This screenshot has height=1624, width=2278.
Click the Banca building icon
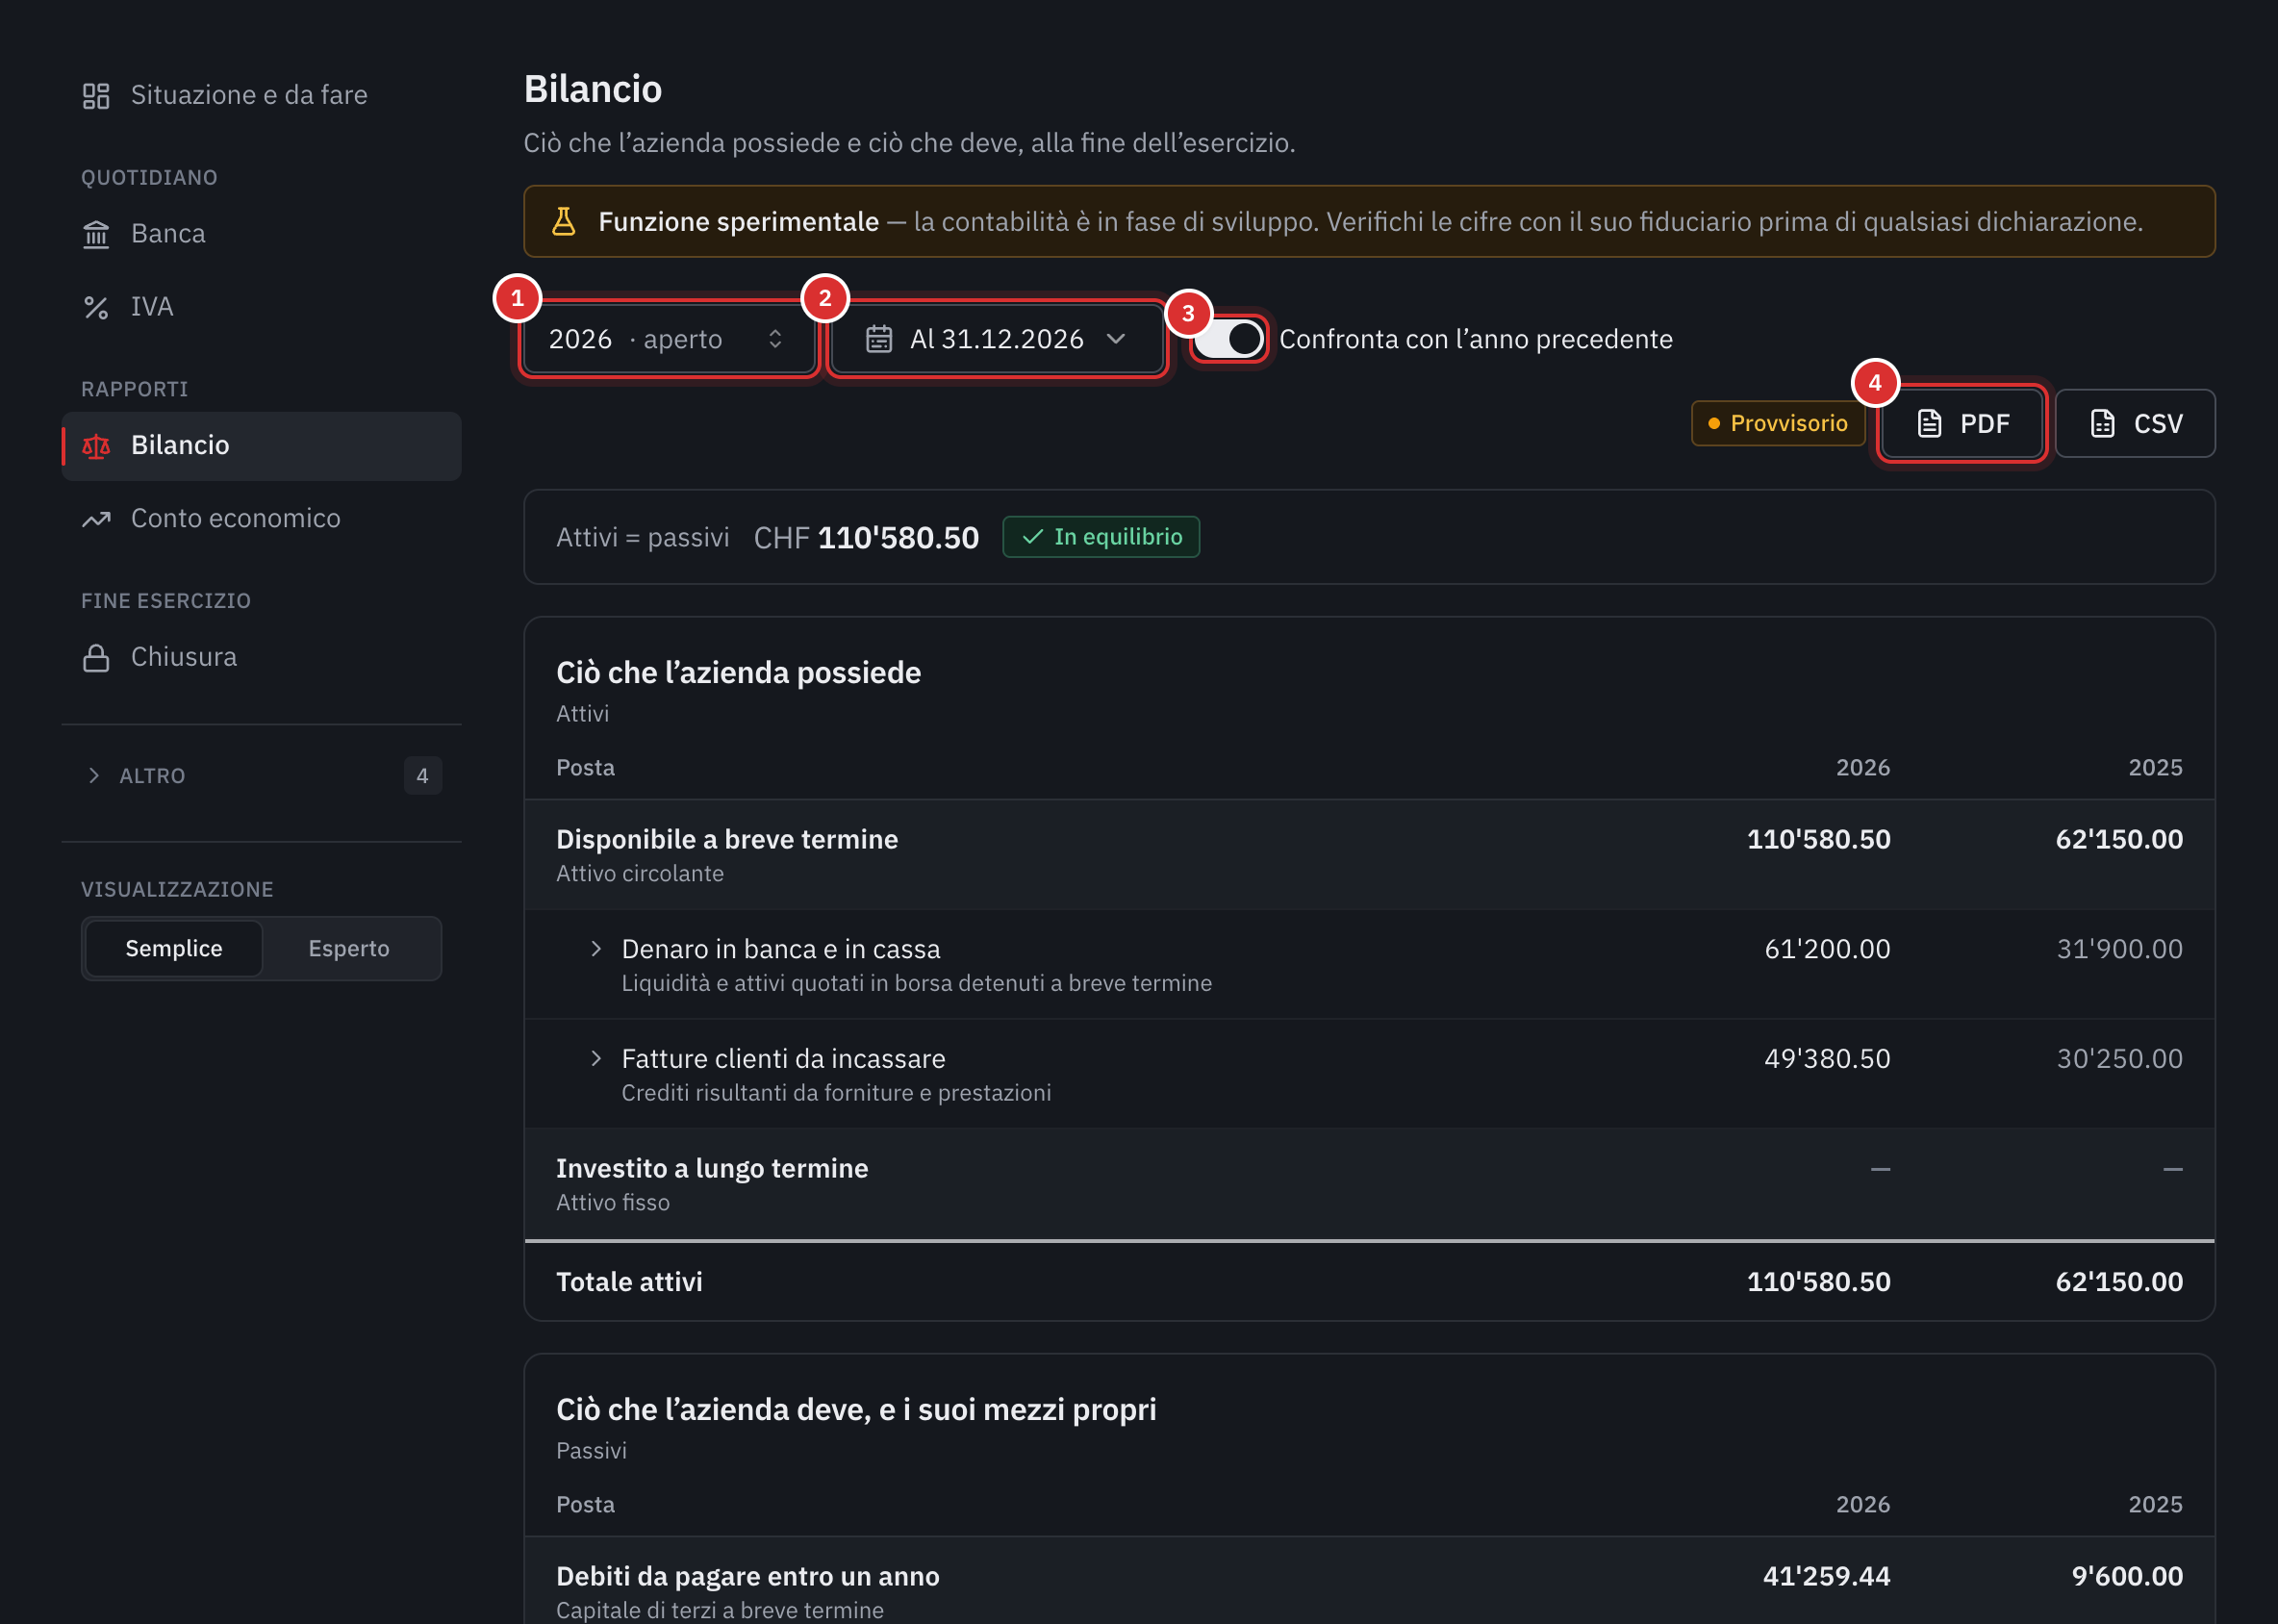tap(96, 234)
